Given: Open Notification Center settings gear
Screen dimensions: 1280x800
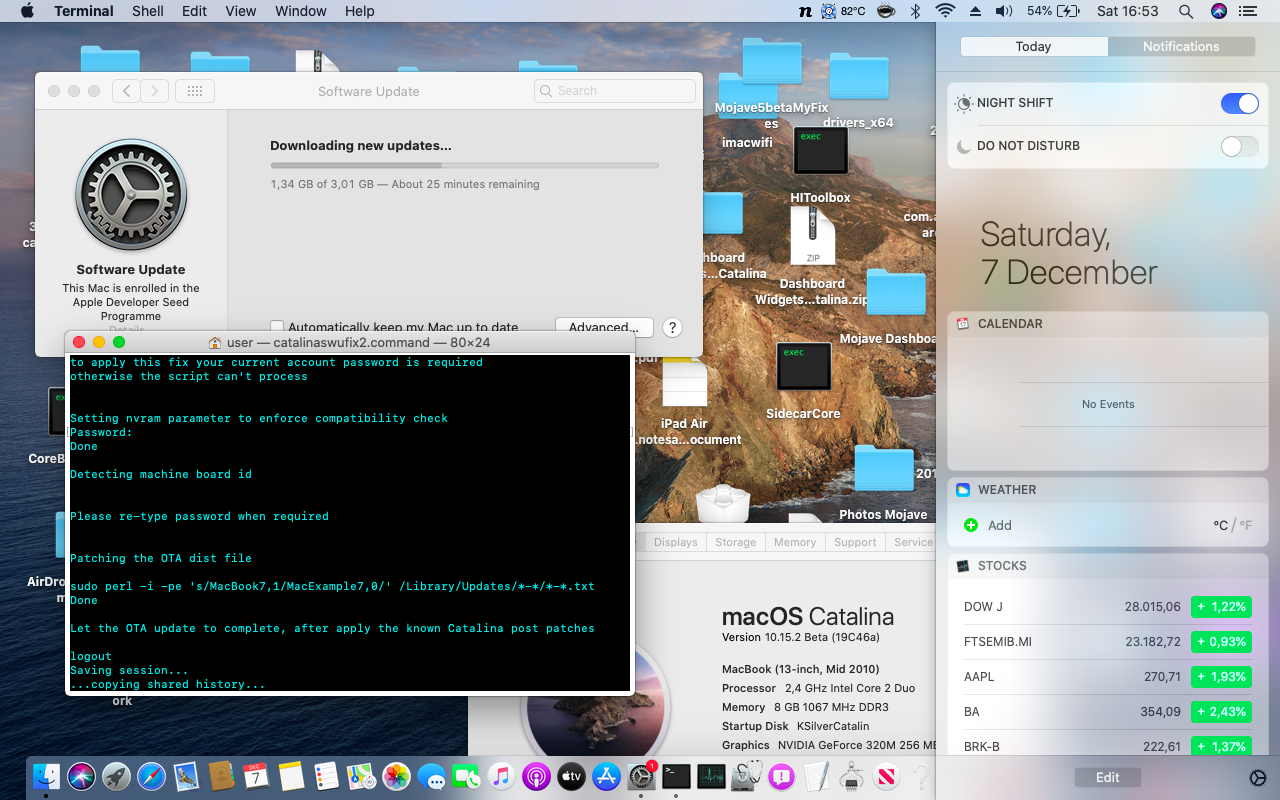Looking at the screenshot, I should 1258,778.
